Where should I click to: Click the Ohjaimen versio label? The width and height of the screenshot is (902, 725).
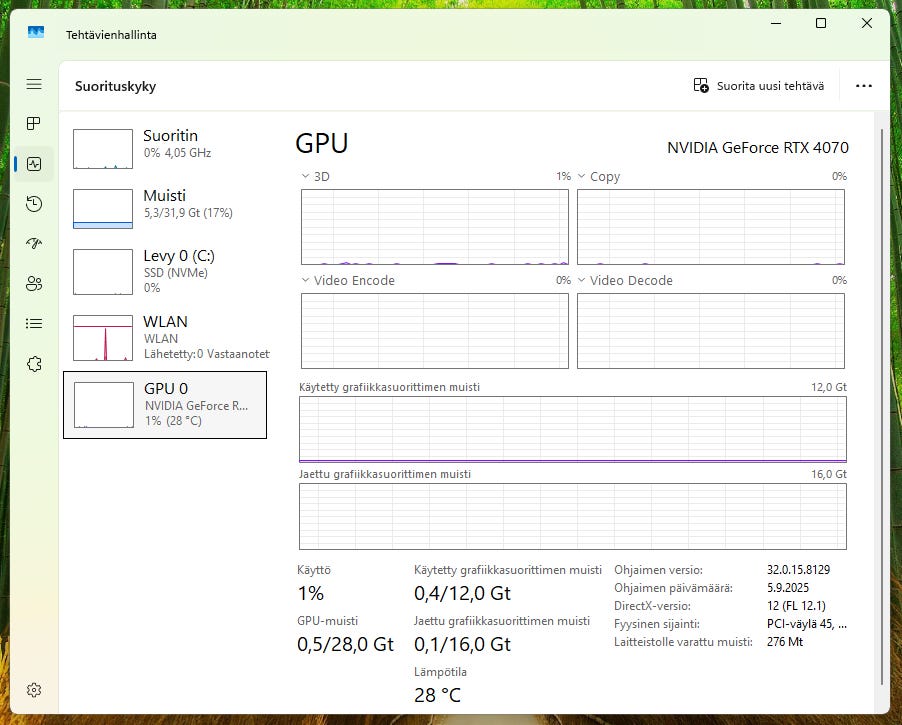click(x=658, y=570)
